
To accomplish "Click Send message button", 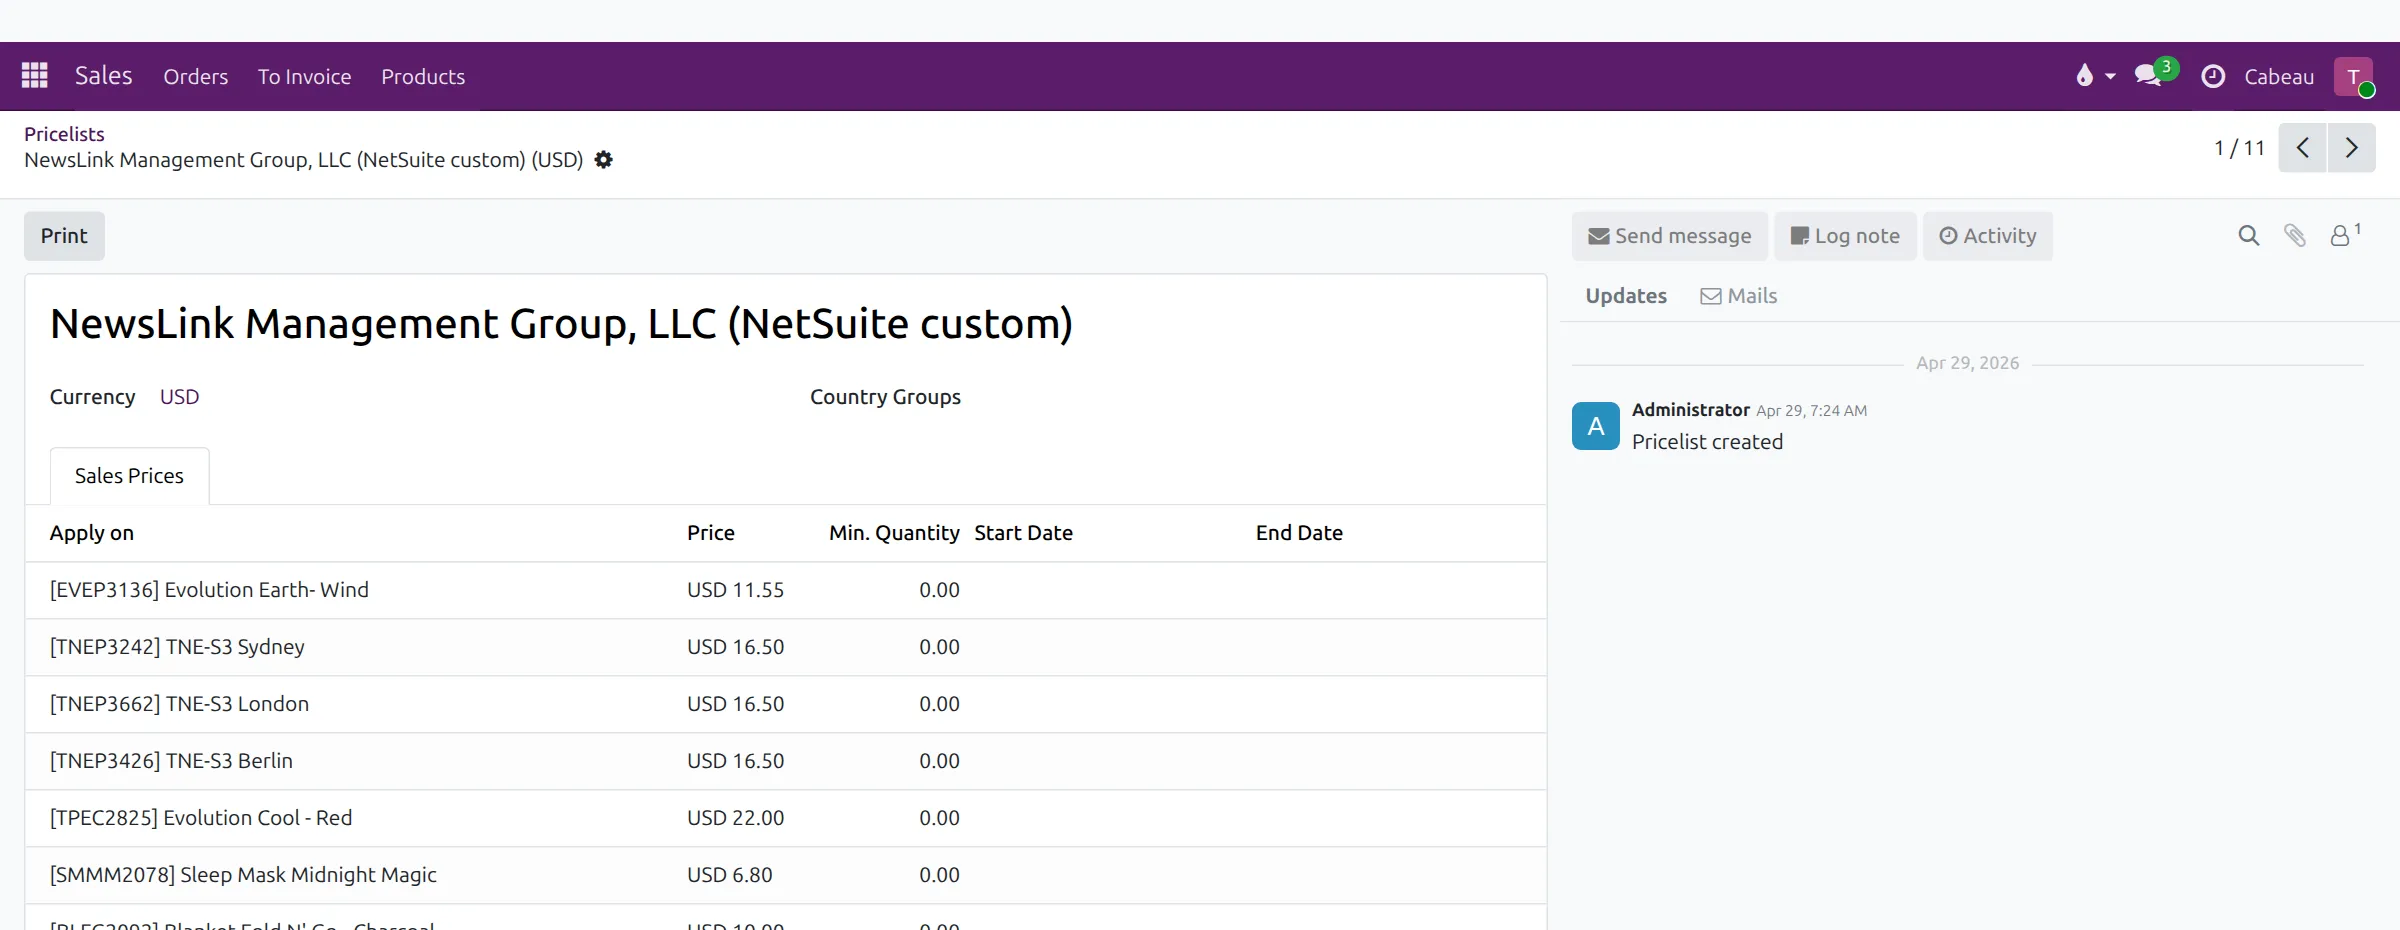I will pos(1670,236).
